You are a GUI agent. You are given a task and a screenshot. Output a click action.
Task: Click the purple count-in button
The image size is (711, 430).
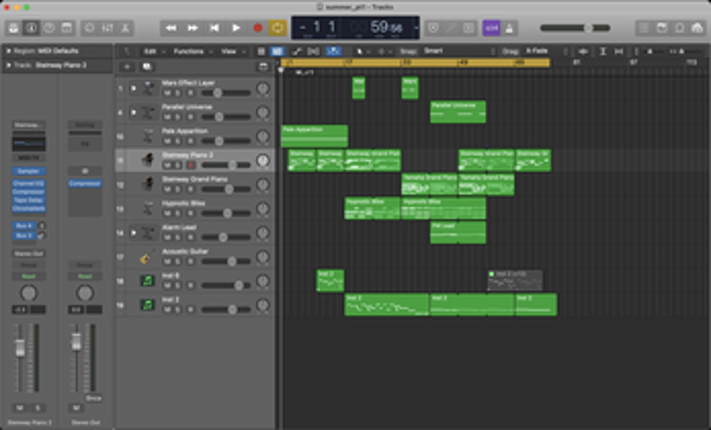click(x=490, y=28)
